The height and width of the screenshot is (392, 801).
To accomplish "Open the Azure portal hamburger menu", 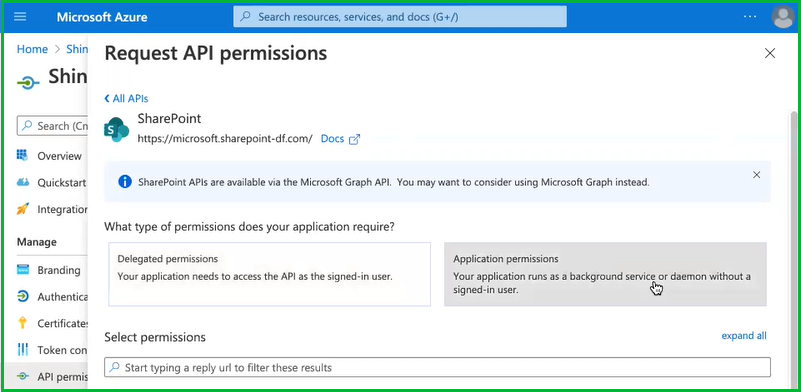I will pyautogui.click(x=20, y=17).
